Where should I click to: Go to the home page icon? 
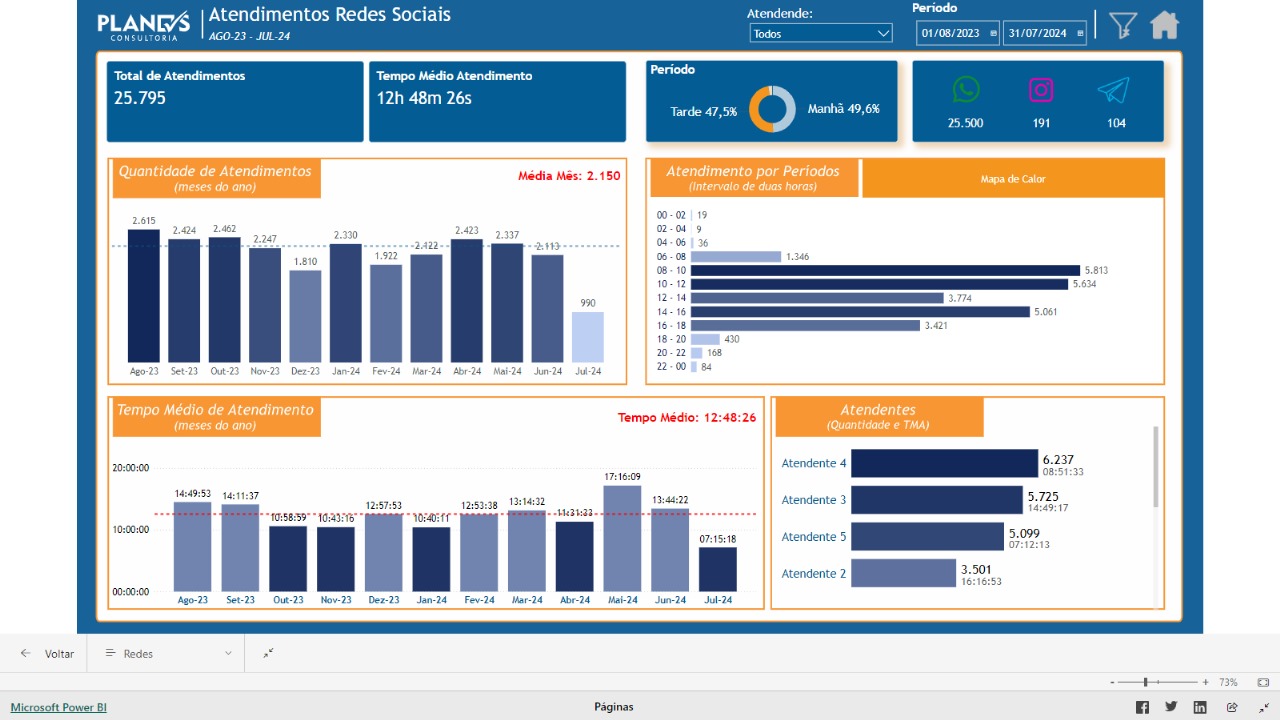pos(1165,25)
